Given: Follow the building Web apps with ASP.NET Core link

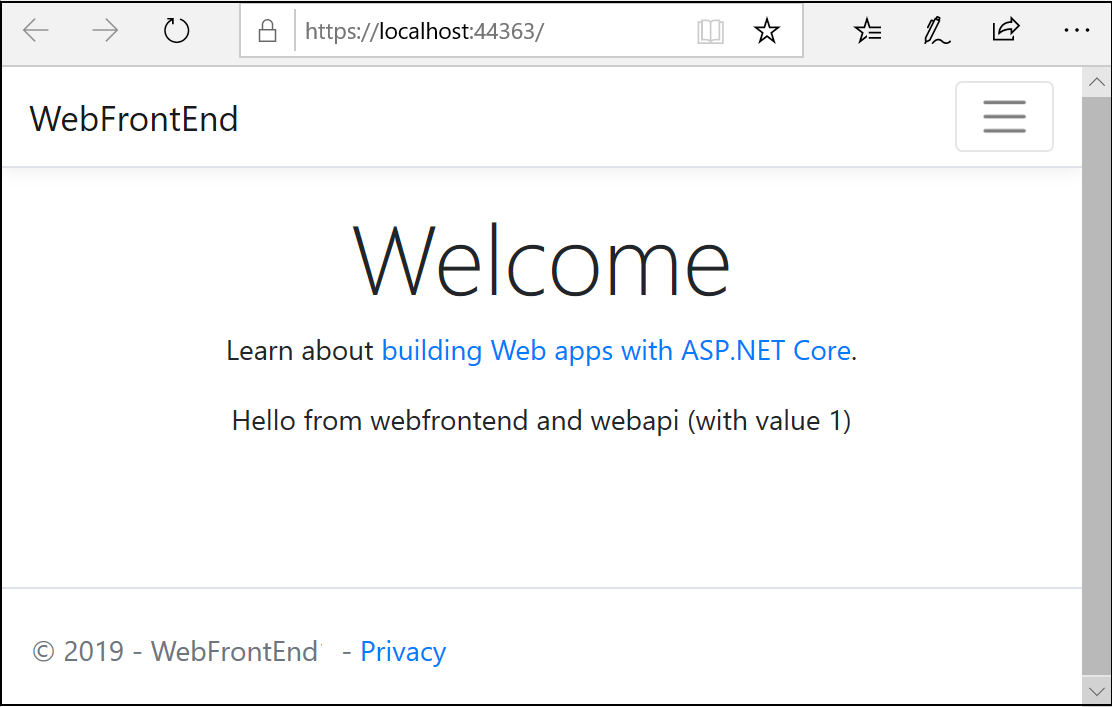Looking at the screenshot, I should tap(616, 351).
